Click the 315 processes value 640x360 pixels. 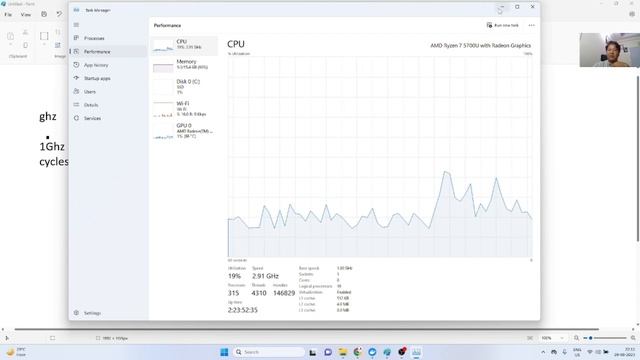tap(233, 293)
